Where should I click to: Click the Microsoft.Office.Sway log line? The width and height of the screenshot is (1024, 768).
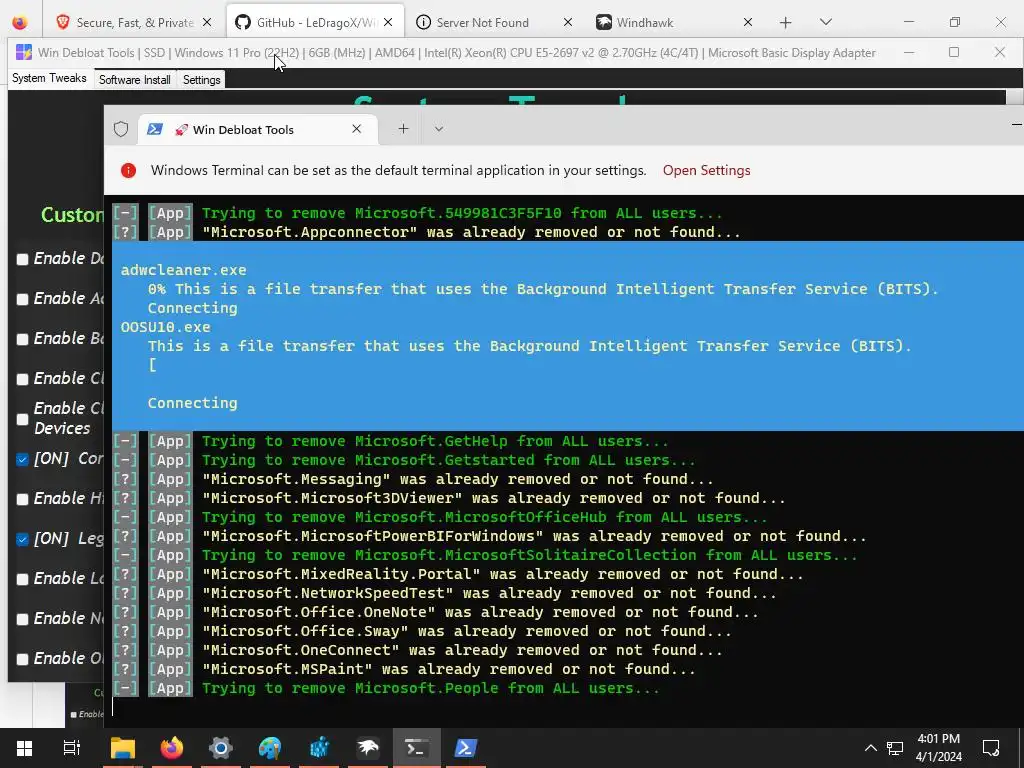tap(422, 632)
